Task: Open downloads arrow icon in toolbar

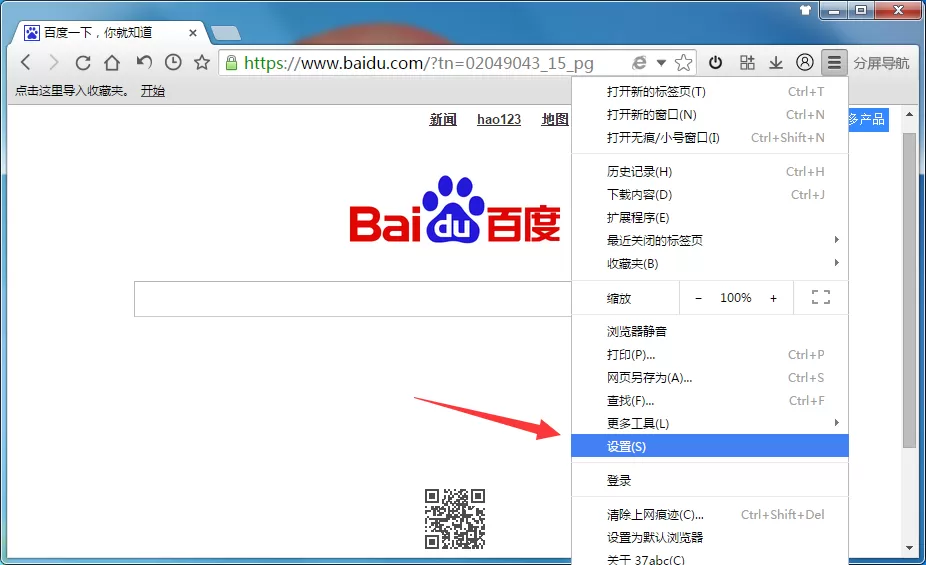Action: pos(775,62)
